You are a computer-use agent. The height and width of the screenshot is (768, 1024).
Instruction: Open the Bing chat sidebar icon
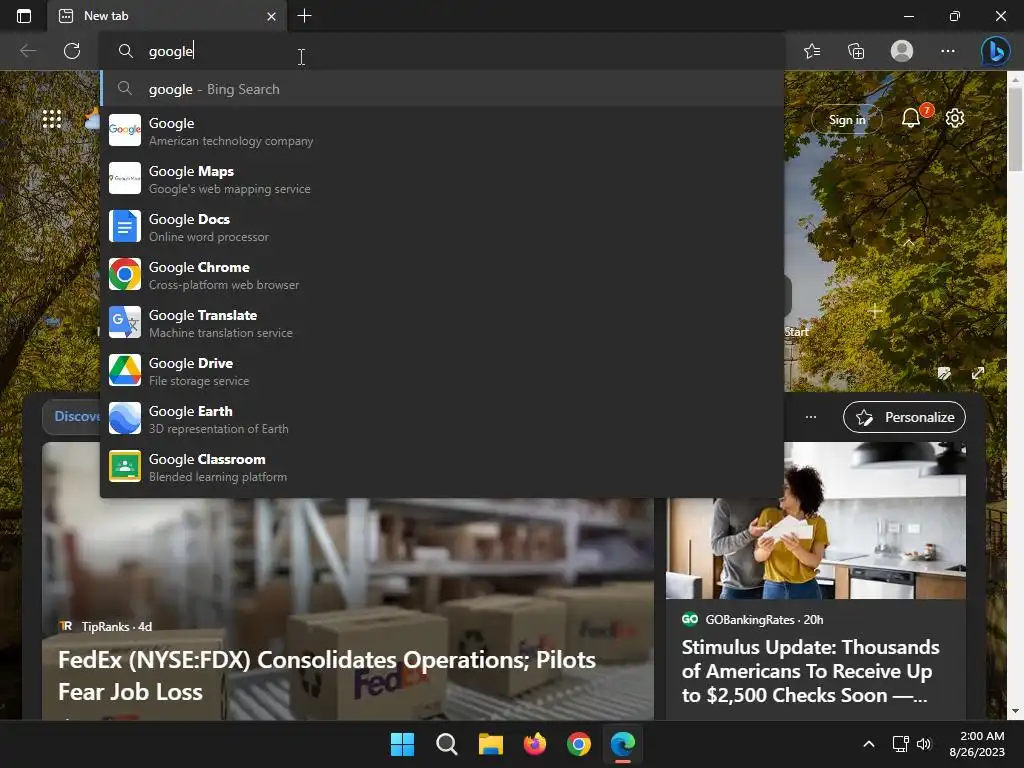click(x=995, y=51)
